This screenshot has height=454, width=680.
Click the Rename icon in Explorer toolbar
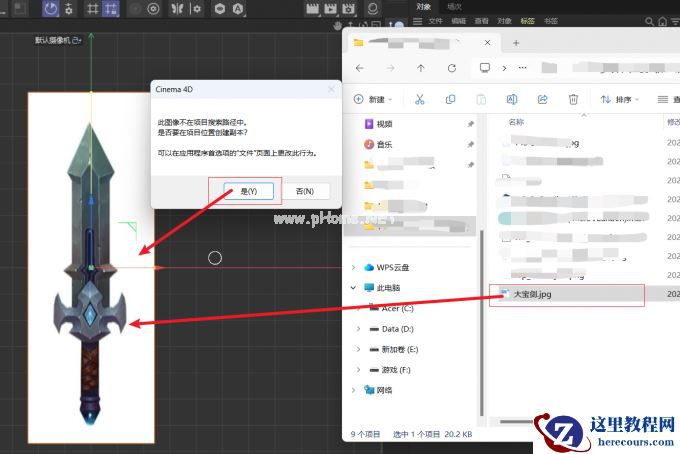(512, 99)
